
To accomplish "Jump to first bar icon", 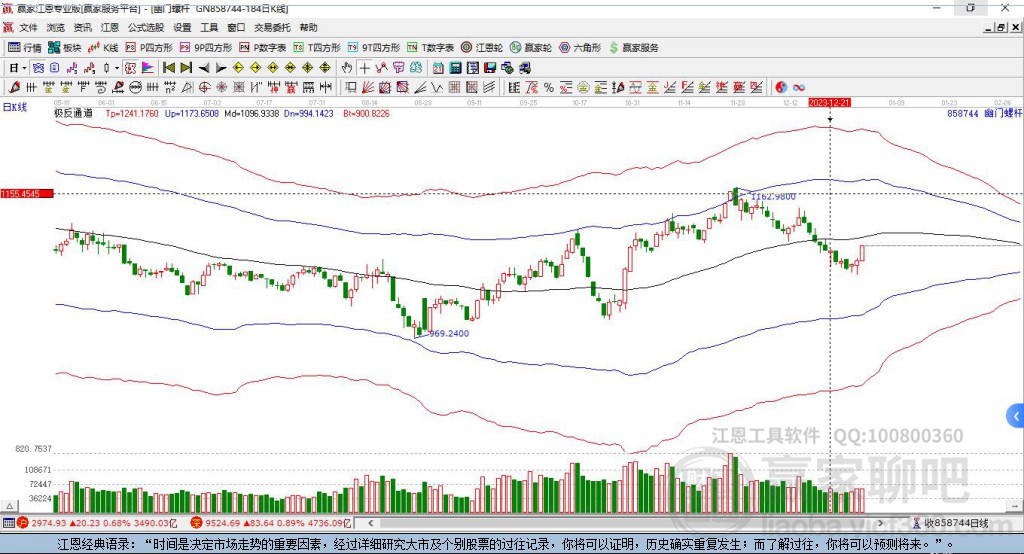I will click(x=168, y=68).
